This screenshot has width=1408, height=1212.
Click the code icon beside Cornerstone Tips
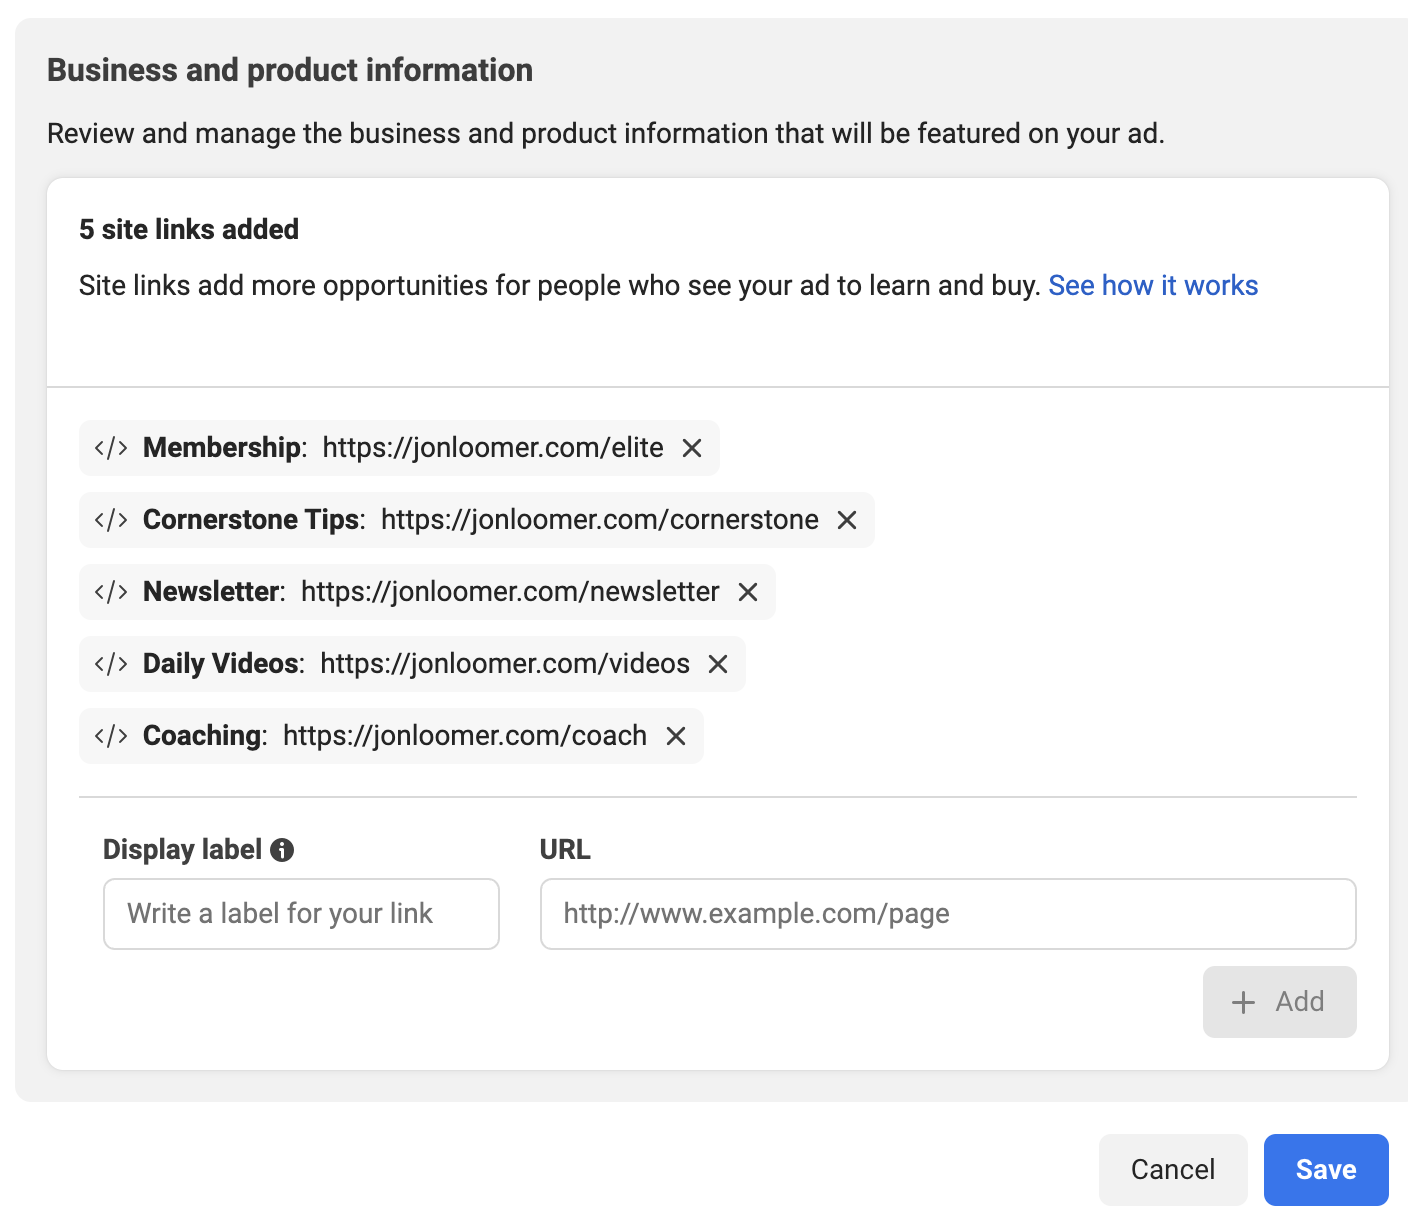click(x=111, y=520)
